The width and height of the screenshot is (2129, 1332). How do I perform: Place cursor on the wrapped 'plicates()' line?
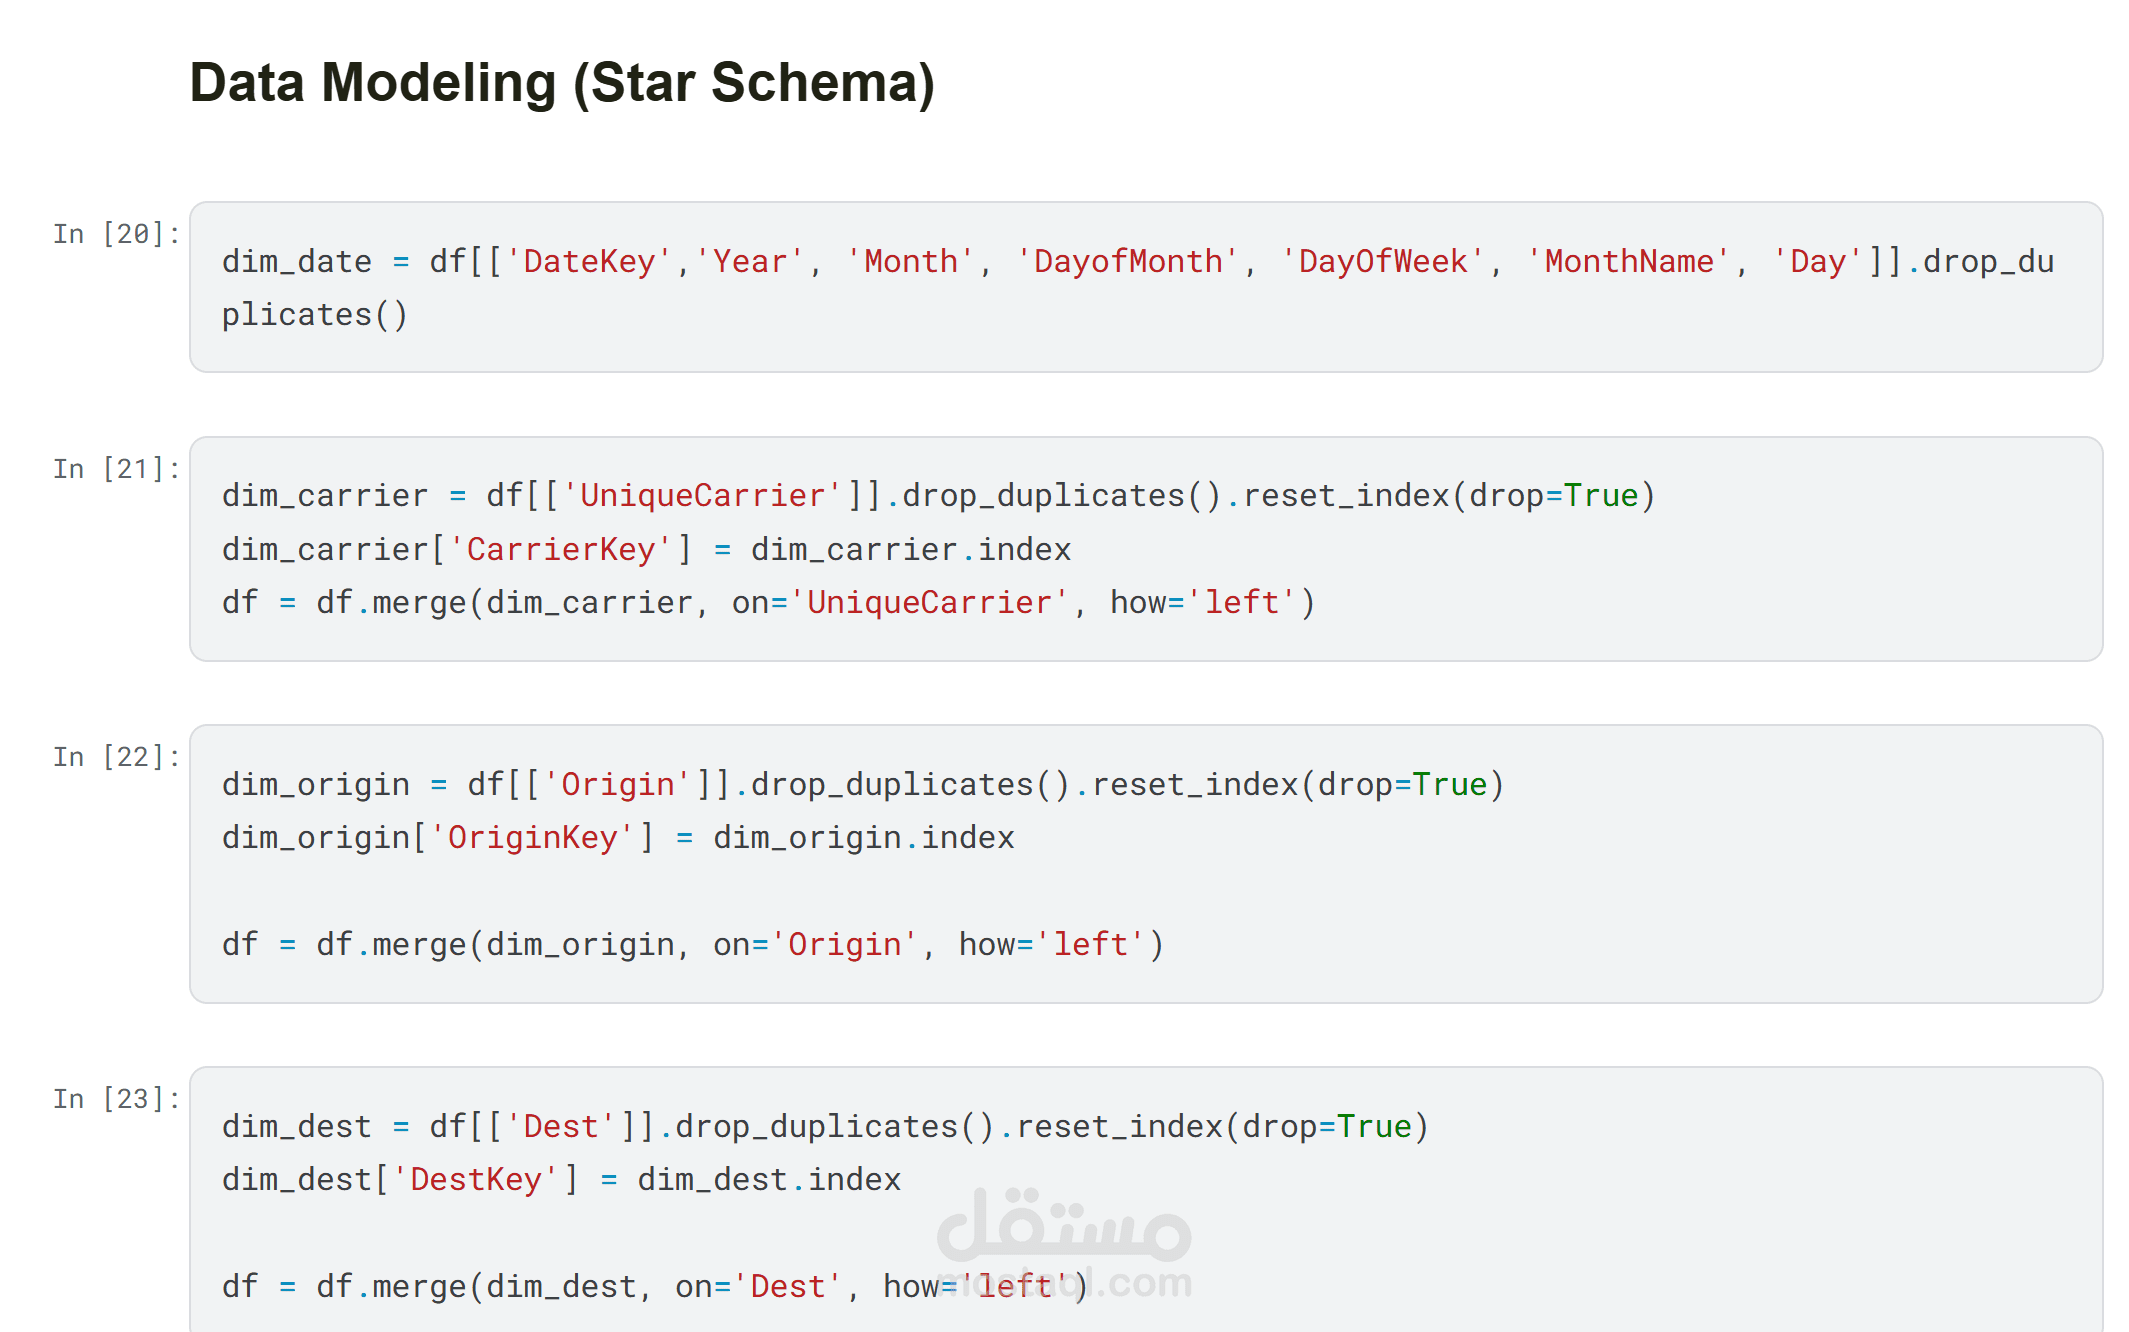pos(314,315)
